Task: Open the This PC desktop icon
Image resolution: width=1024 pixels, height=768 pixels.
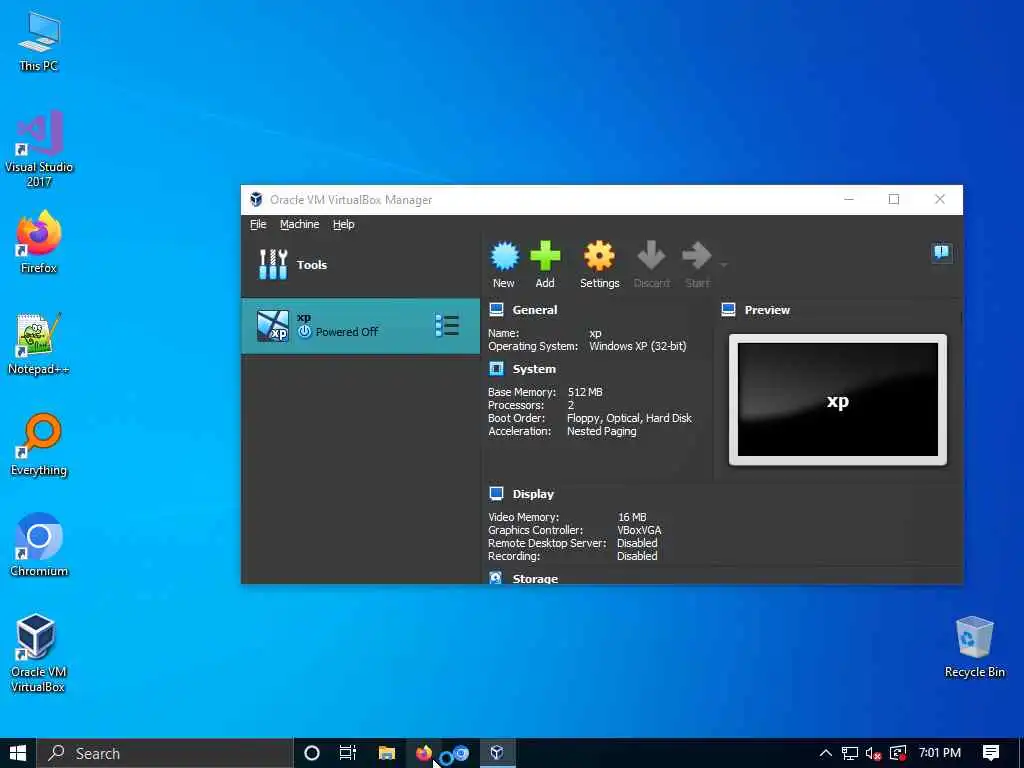Action: point(39,40)
